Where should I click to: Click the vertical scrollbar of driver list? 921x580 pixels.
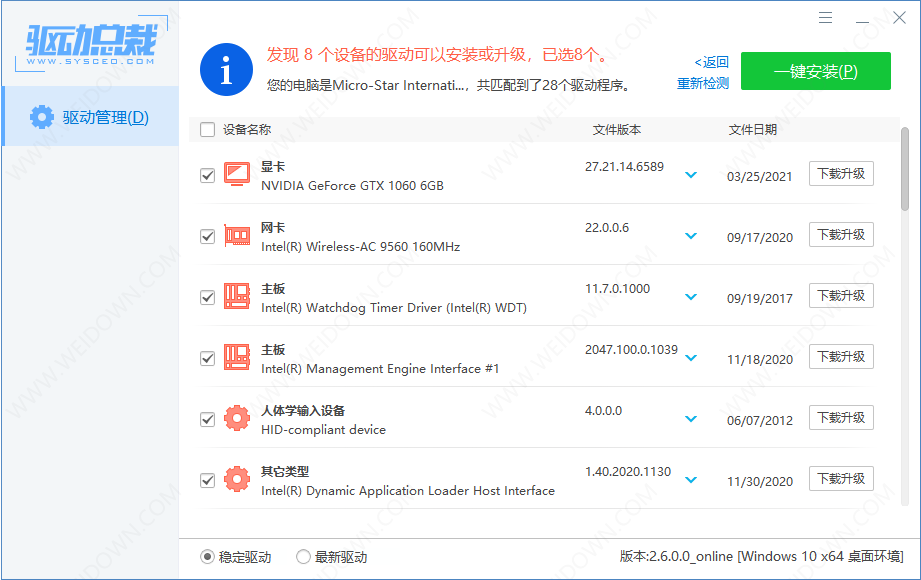pyautogui.click(x=905, y=170)
